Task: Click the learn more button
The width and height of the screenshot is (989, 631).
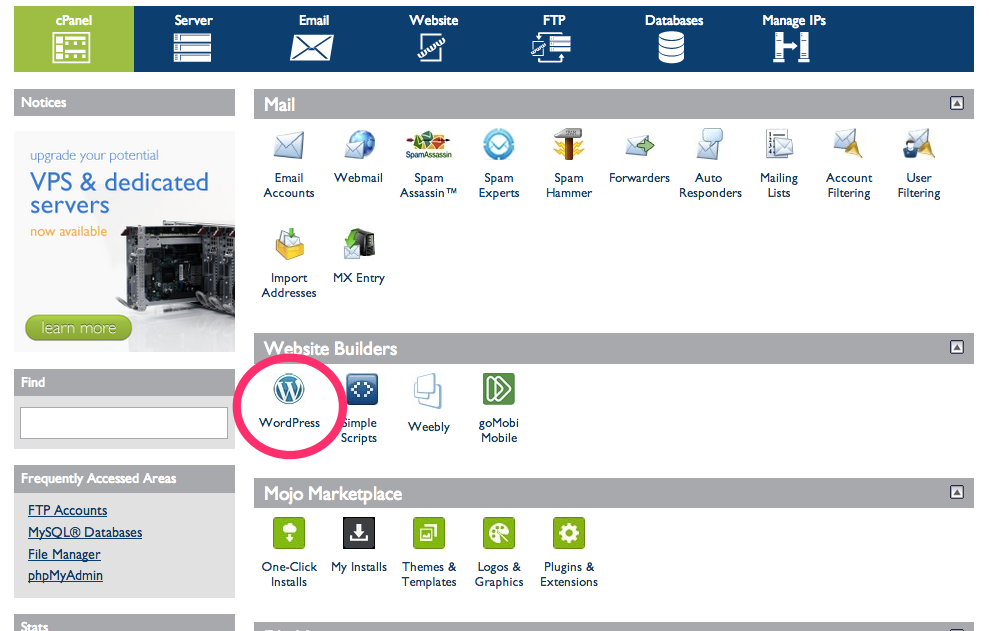Action: click(78, 328)
